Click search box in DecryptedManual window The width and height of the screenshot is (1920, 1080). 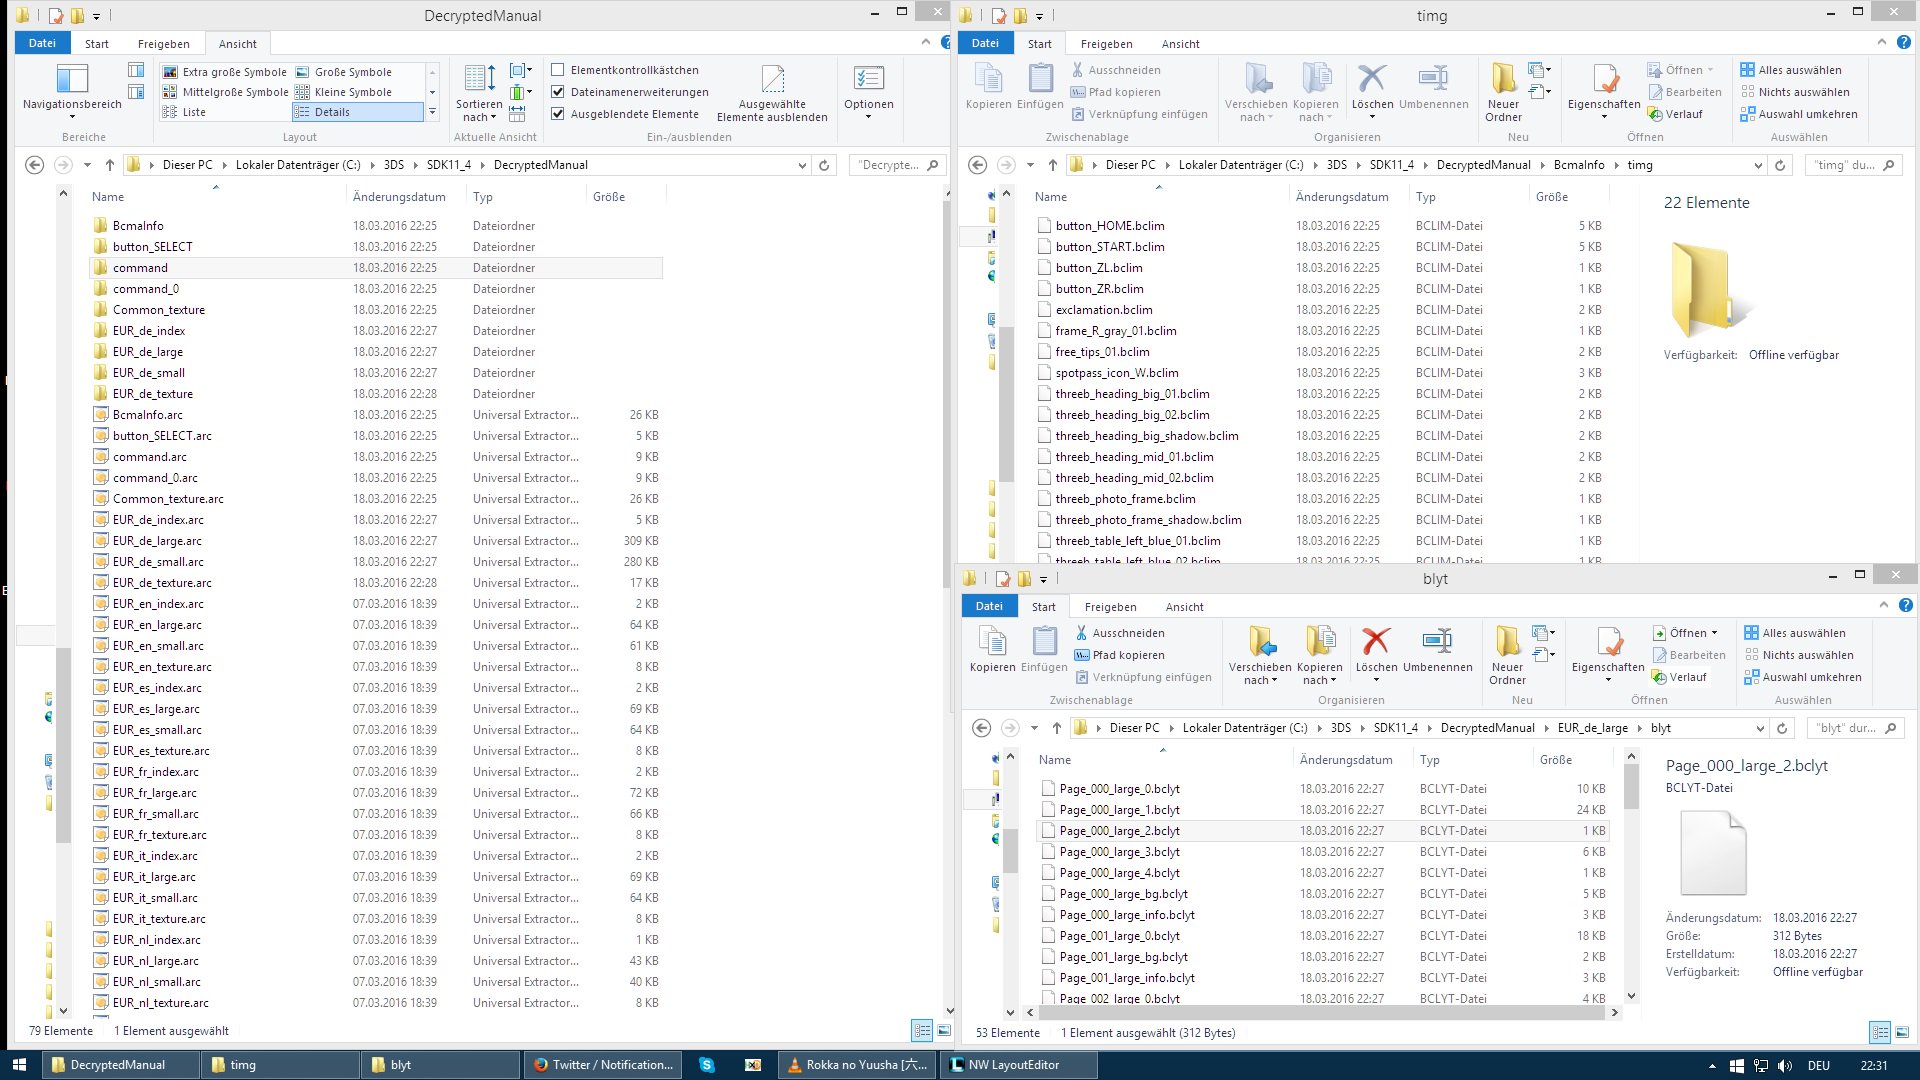pyautogui.click(x=896, y=165)
